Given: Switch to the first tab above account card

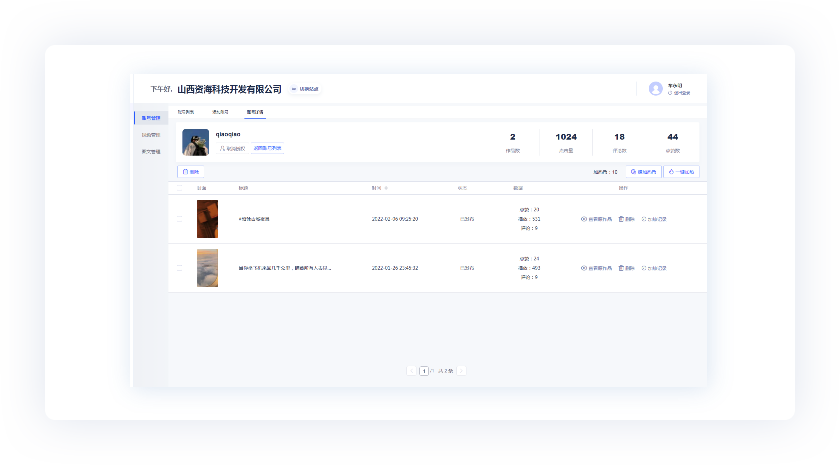Looking at the screenshot, I should pos(186,112).
